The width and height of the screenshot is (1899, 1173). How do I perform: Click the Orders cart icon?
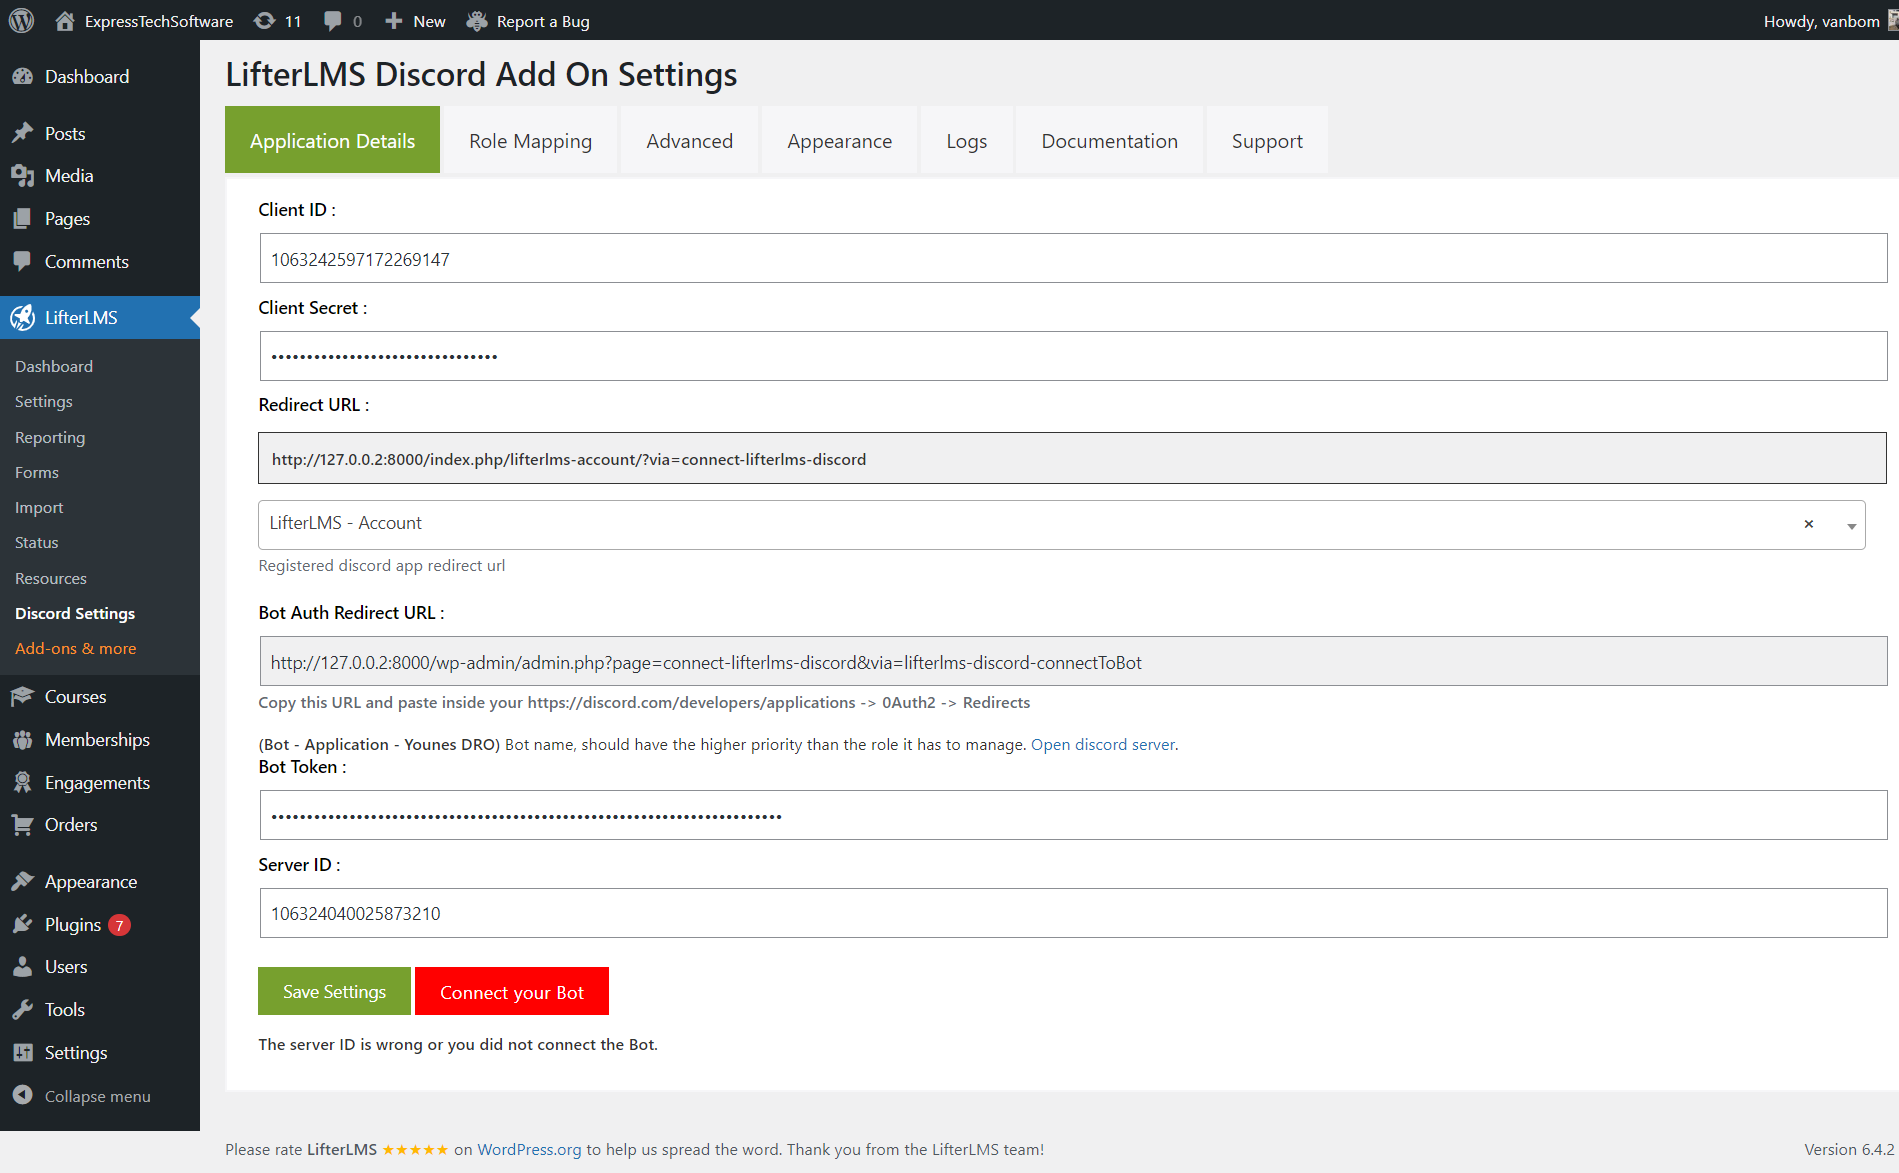pyautogui.click(x=23, y=824)
